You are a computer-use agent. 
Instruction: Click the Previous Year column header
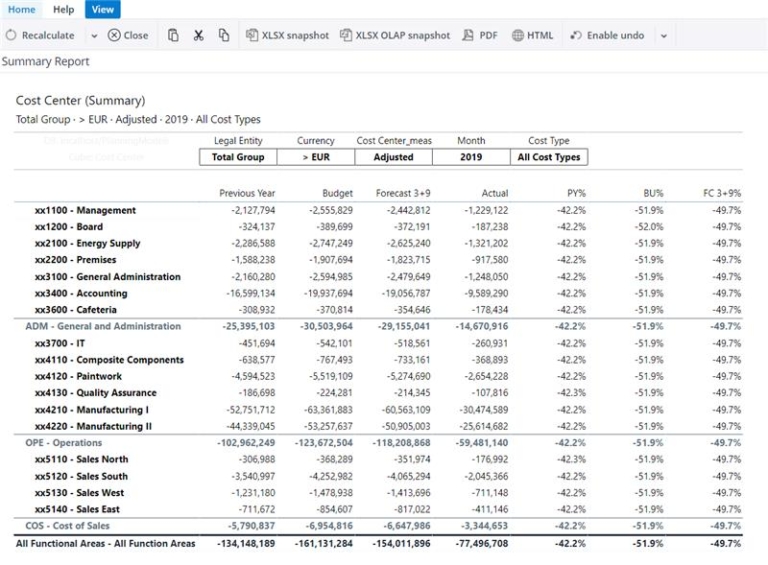tap(247, 193)
